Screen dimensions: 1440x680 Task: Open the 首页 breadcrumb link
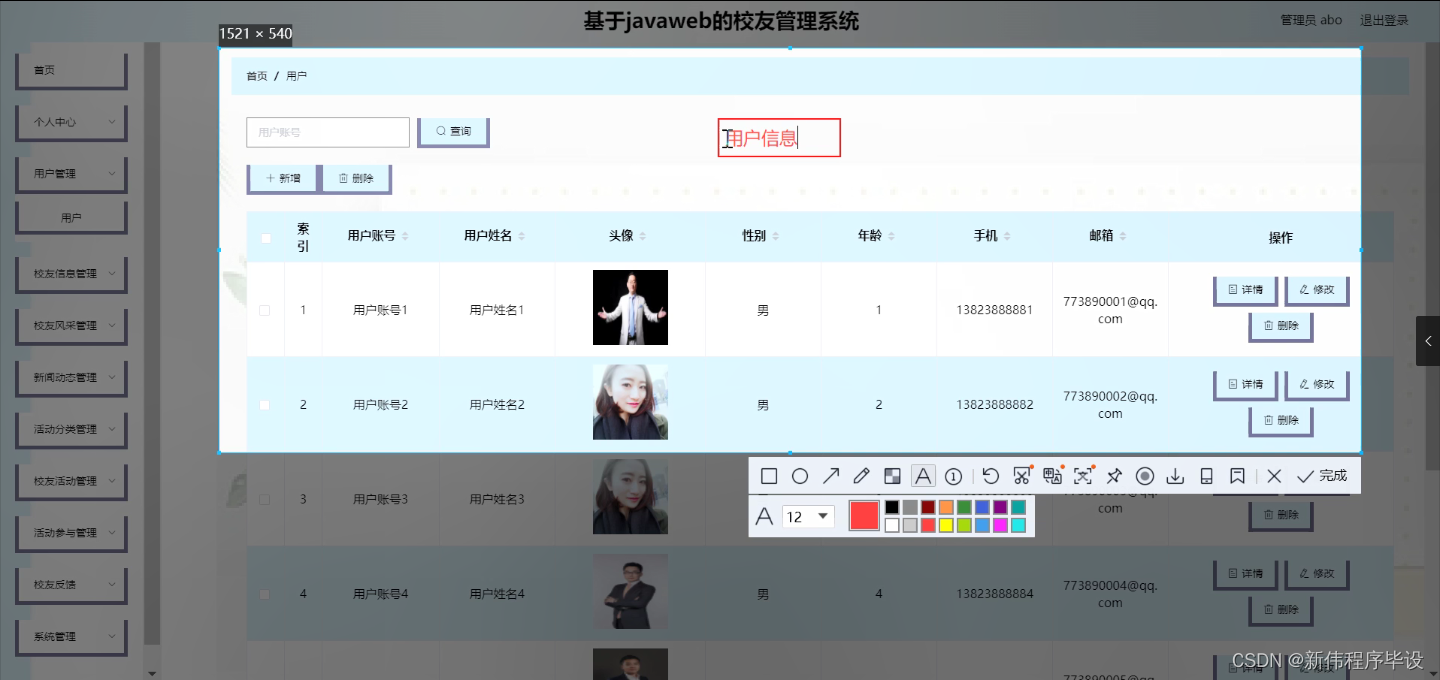(255, 75)
